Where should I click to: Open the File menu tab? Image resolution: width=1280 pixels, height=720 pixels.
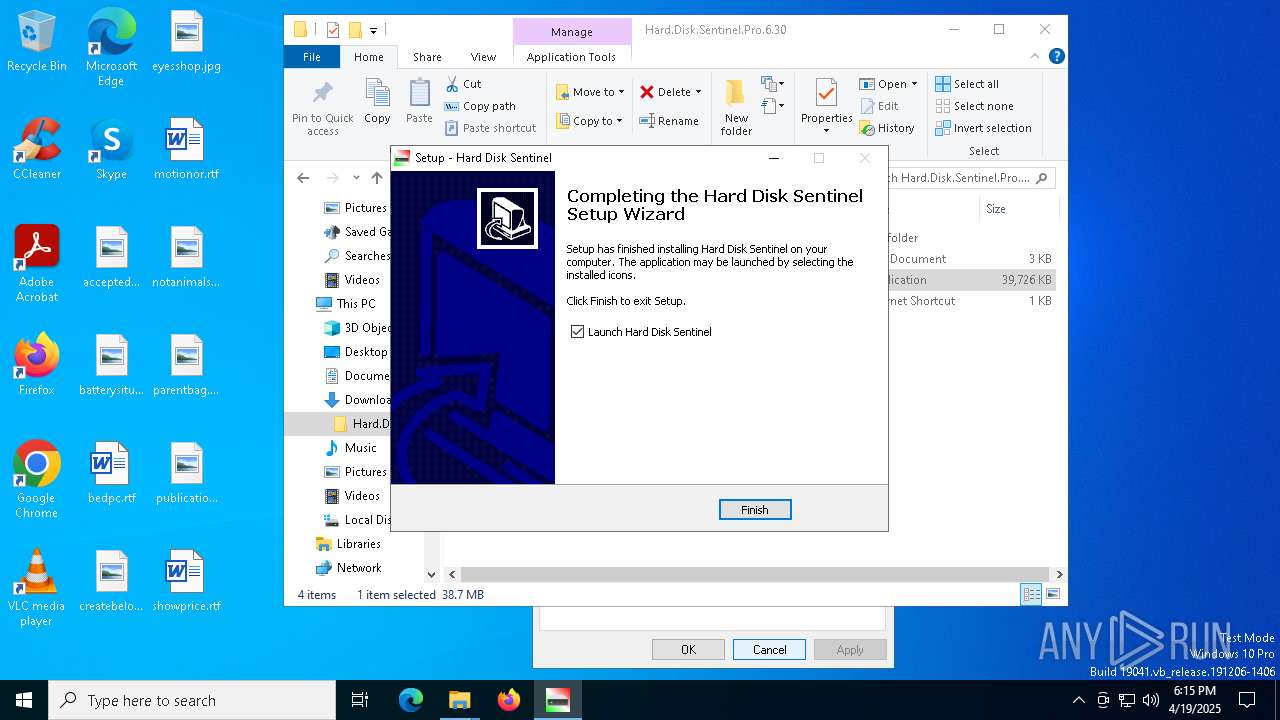312,57
